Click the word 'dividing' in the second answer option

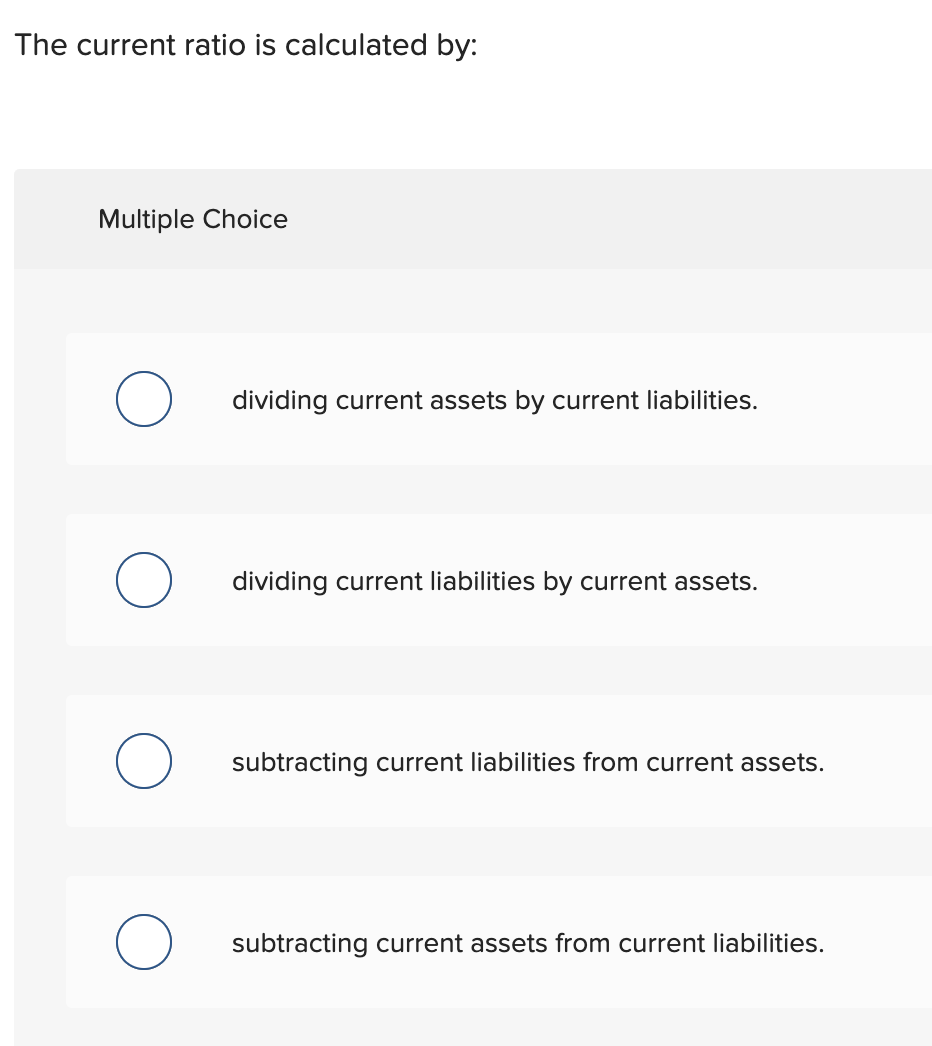tap(279, 582)
